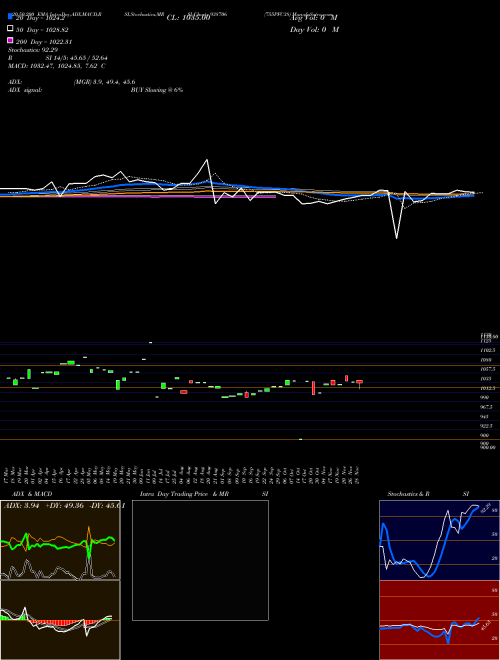The image size is (500, 660).
Task: Click the deep price dip on the main line chart
Action: point(396,238)
